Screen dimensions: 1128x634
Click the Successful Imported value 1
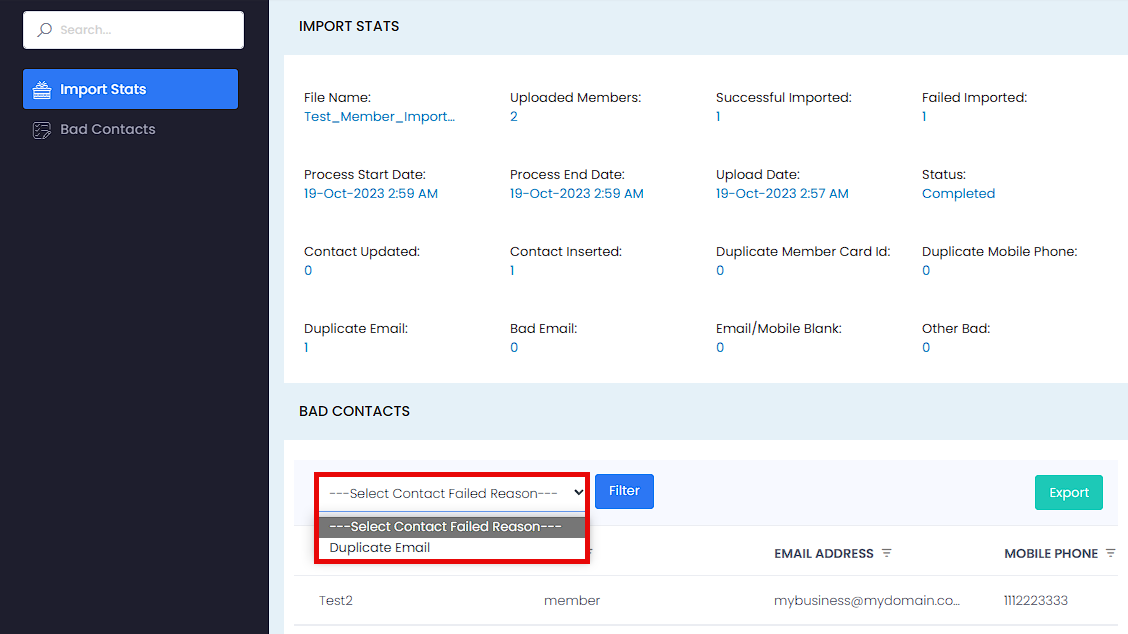click(718, 117)
